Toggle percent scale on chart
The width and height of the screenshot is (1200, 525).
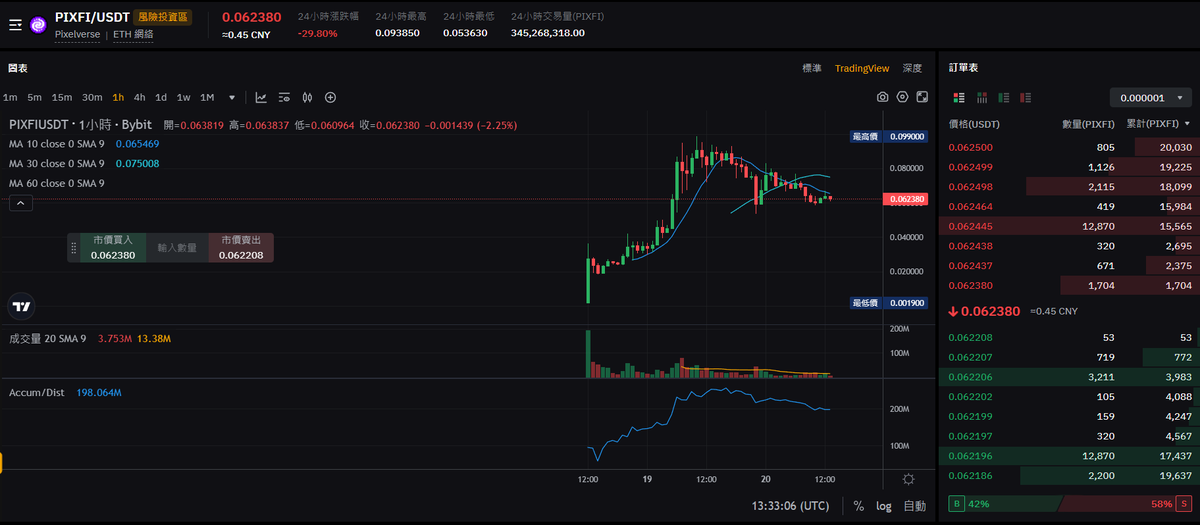pyautogui.click(x=859, y=506)
